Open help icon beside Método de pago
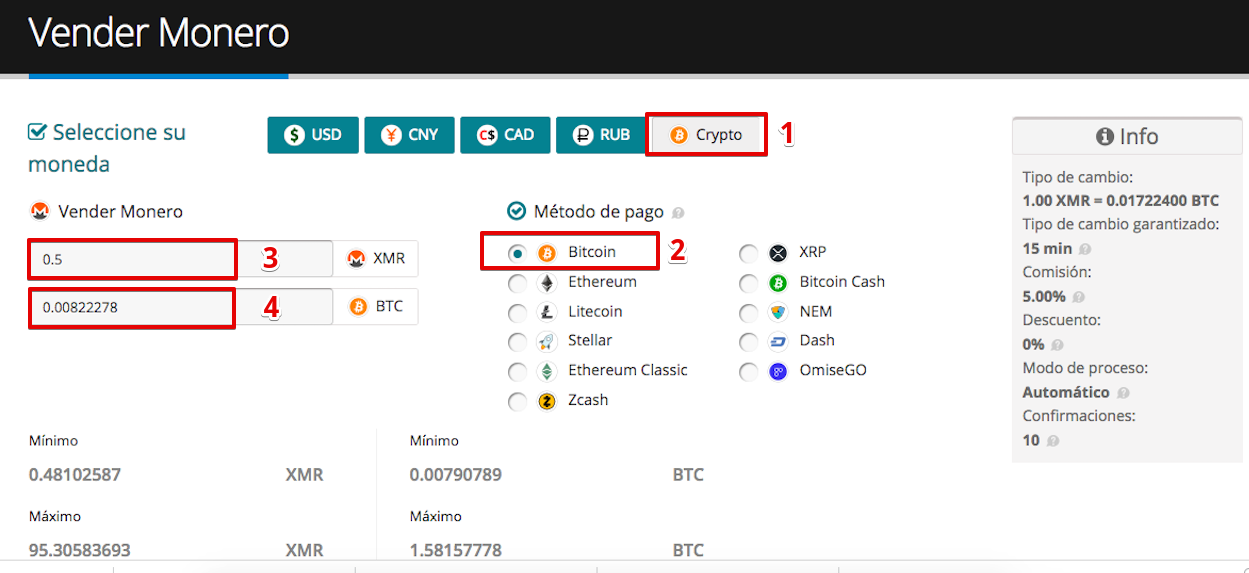The width and height of the screenshot is (1249, 573). click(x=678, y=213)
